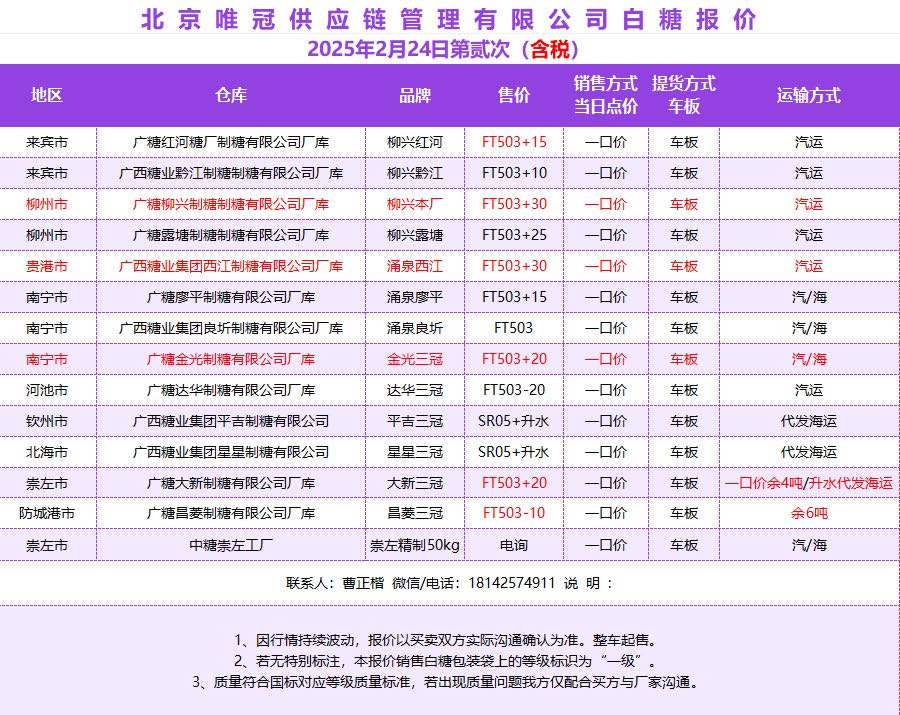This screenshot has width=900, height=715.
Task: Click the 钦州市 region cell
Action: coord(47,421)
